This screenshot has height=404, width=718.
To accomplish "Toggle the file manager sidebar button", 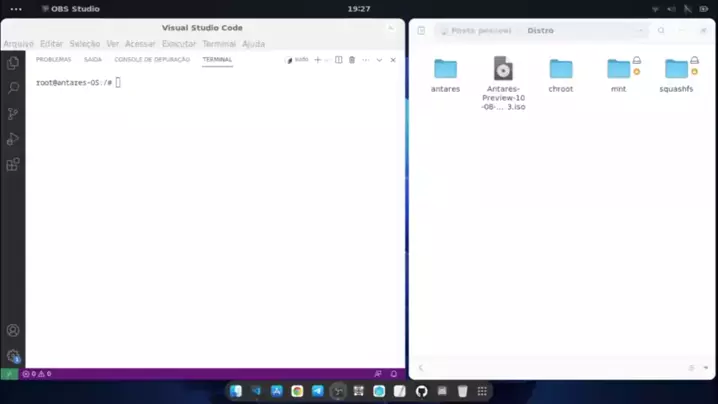I will tap(421, 31).
